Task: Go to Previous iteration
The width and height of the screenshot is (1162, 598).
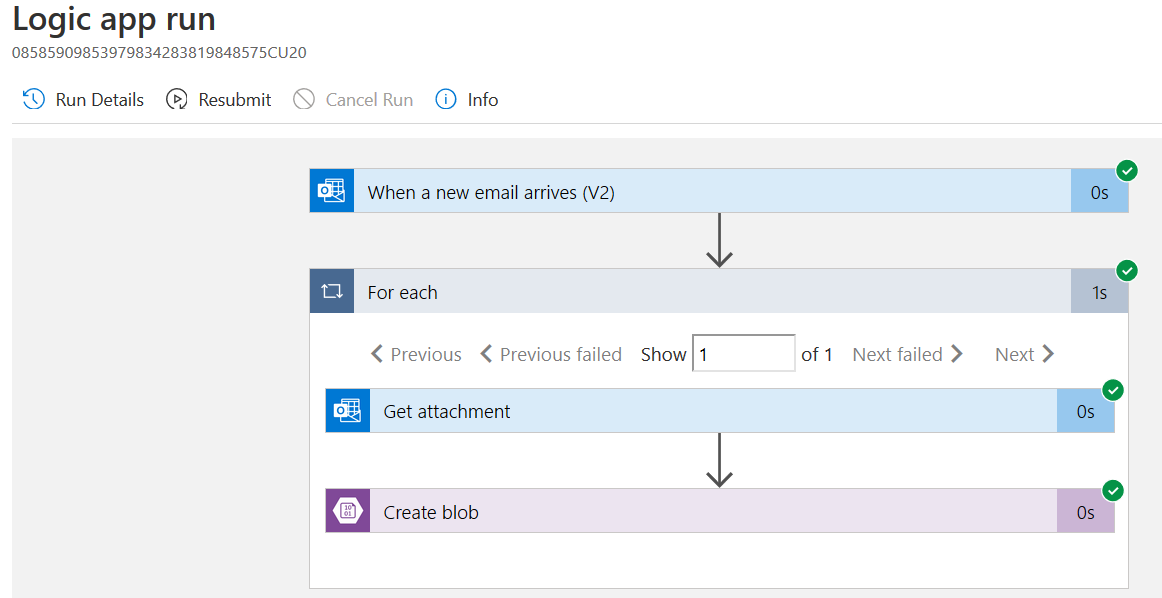Action: 416,354
